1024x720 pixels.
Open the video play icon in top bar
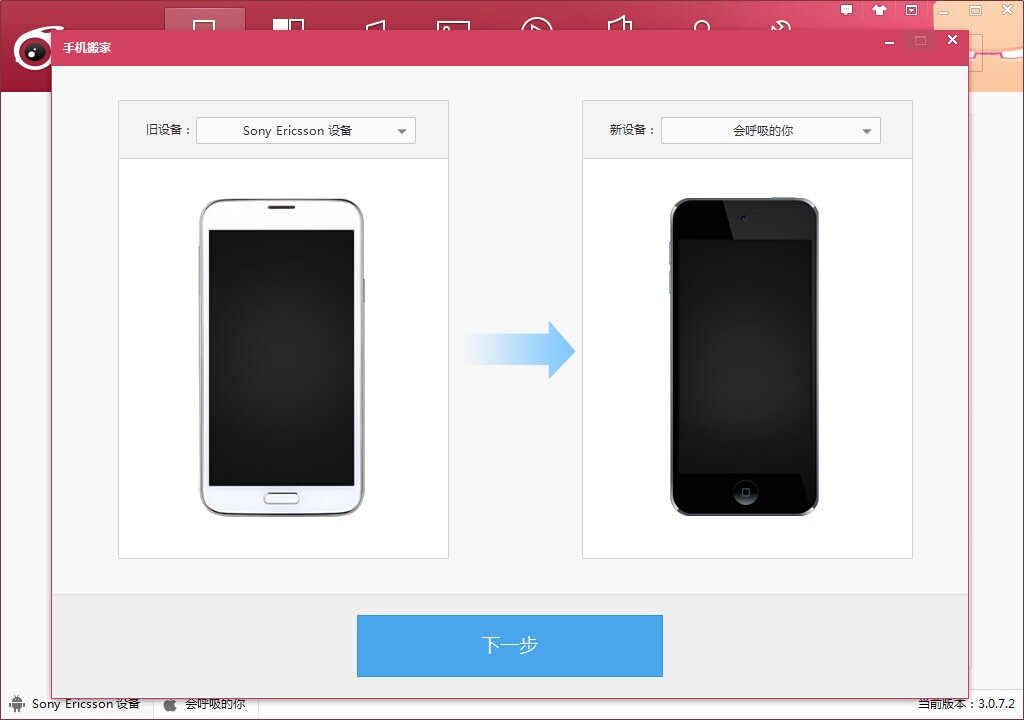click(x=537, y=22)
